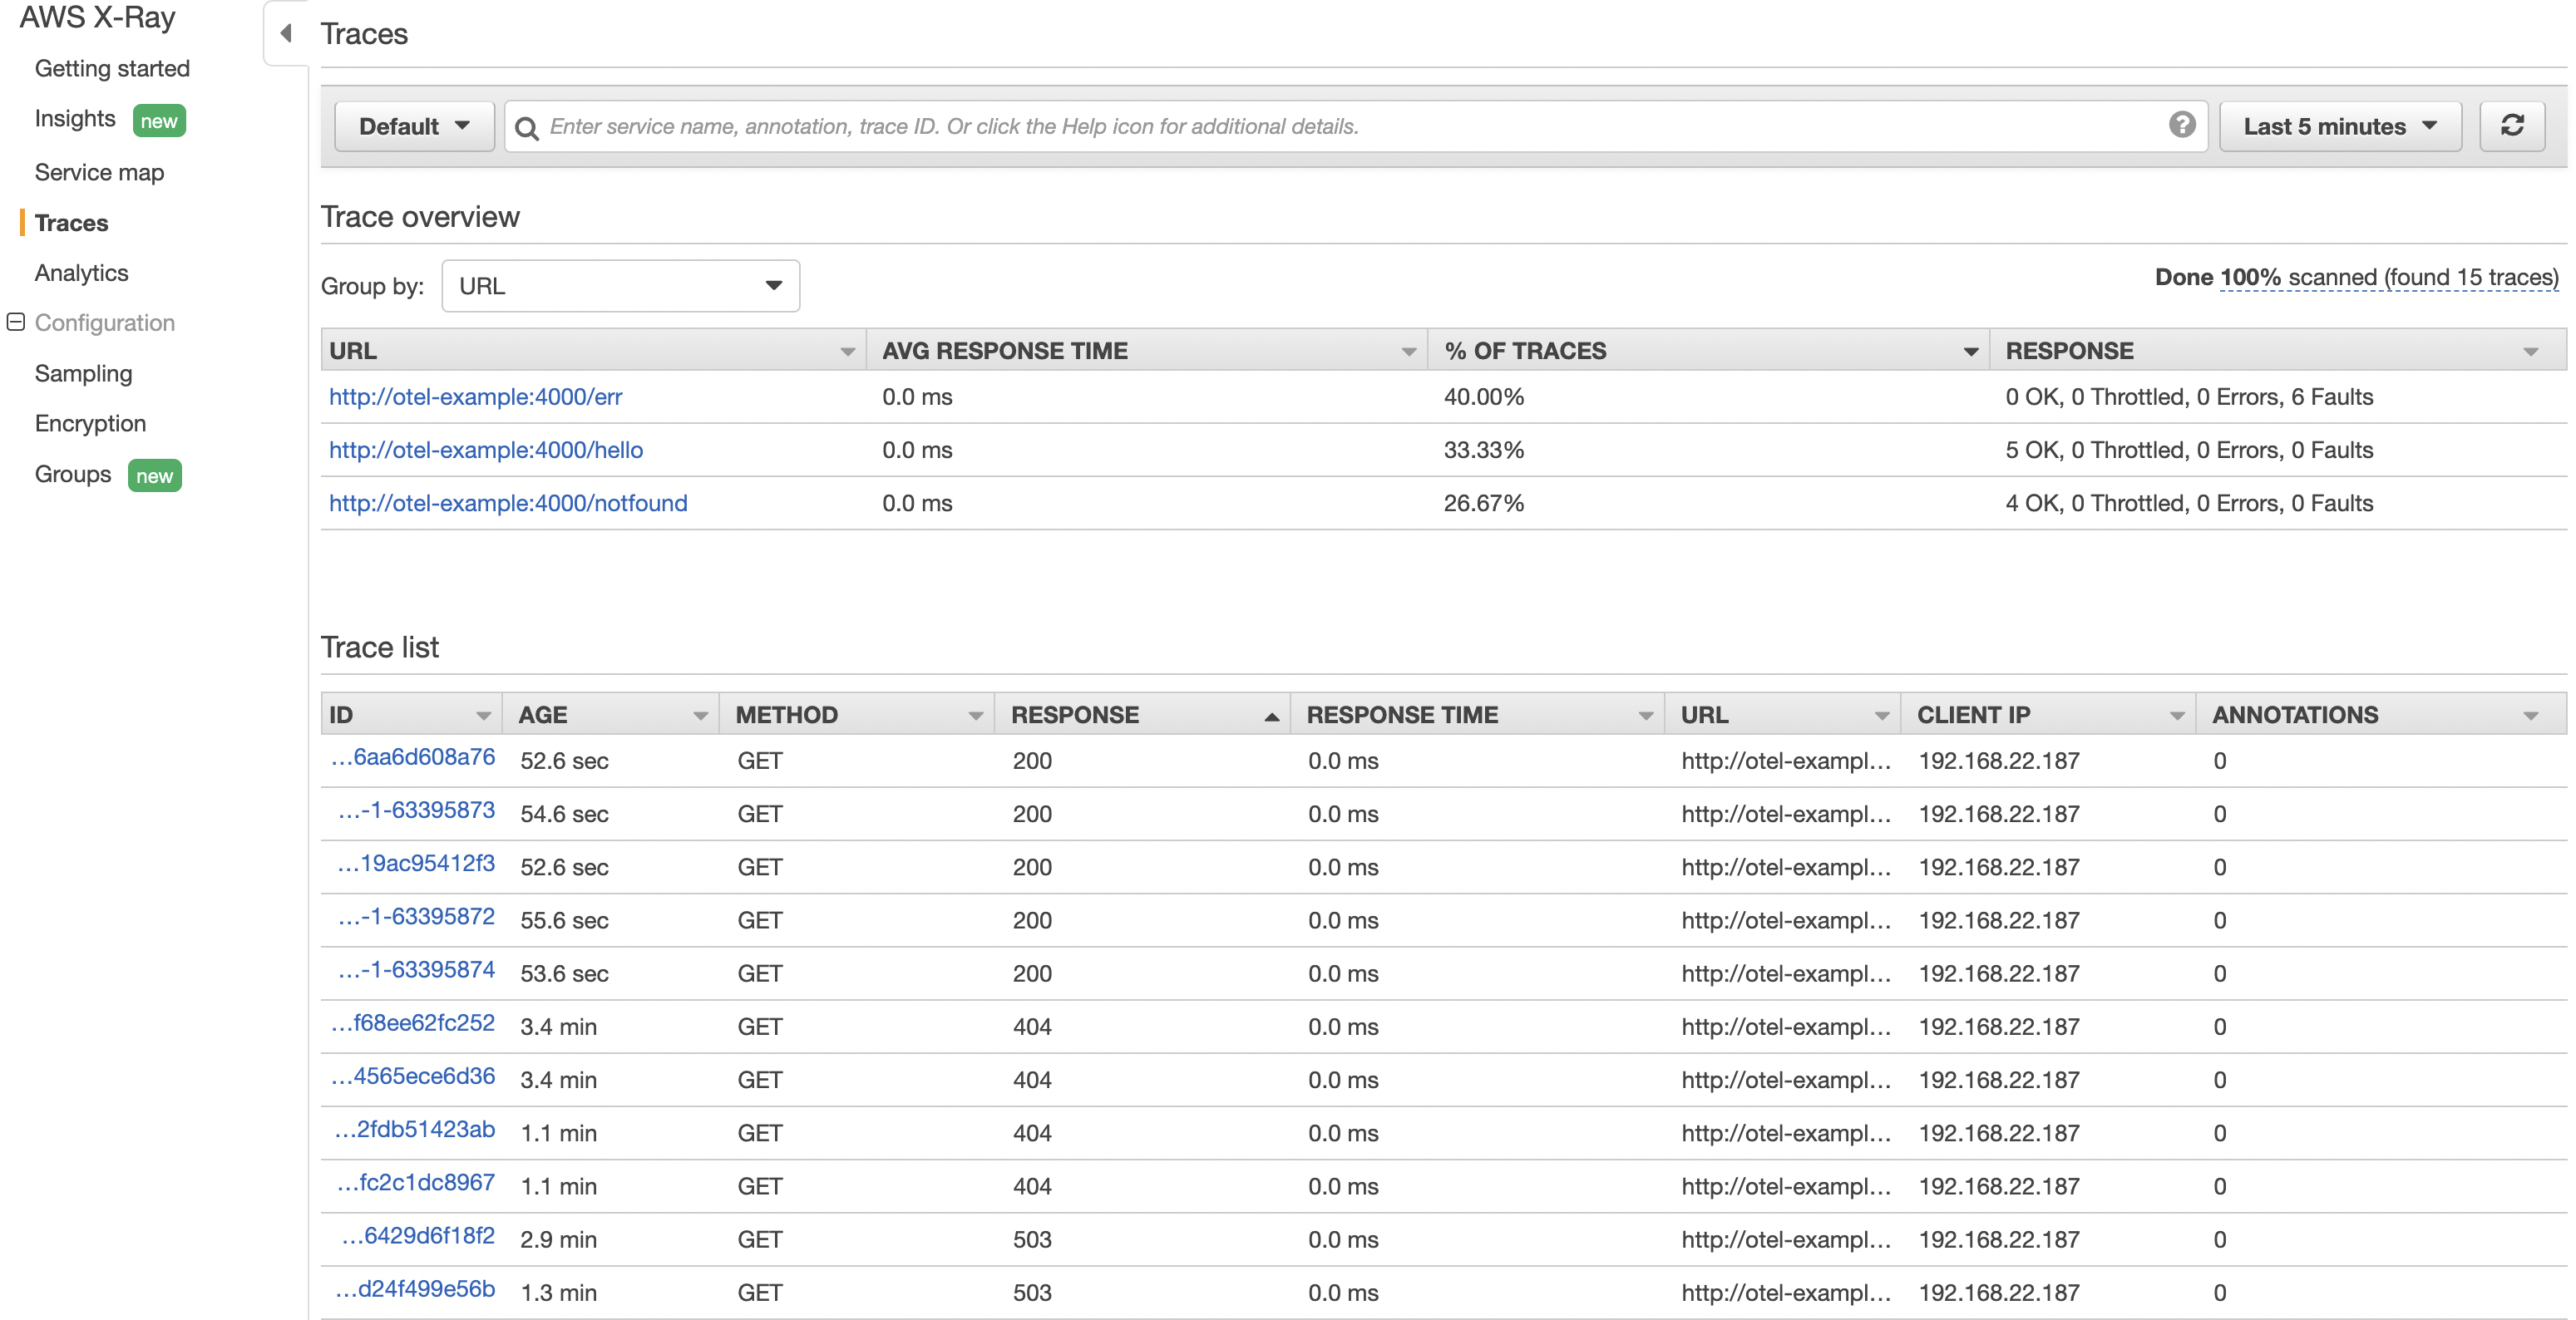Open the ANNOTATIONS column dropdown
This screenshot has width=2576, height=1320.
[2530, 714]
